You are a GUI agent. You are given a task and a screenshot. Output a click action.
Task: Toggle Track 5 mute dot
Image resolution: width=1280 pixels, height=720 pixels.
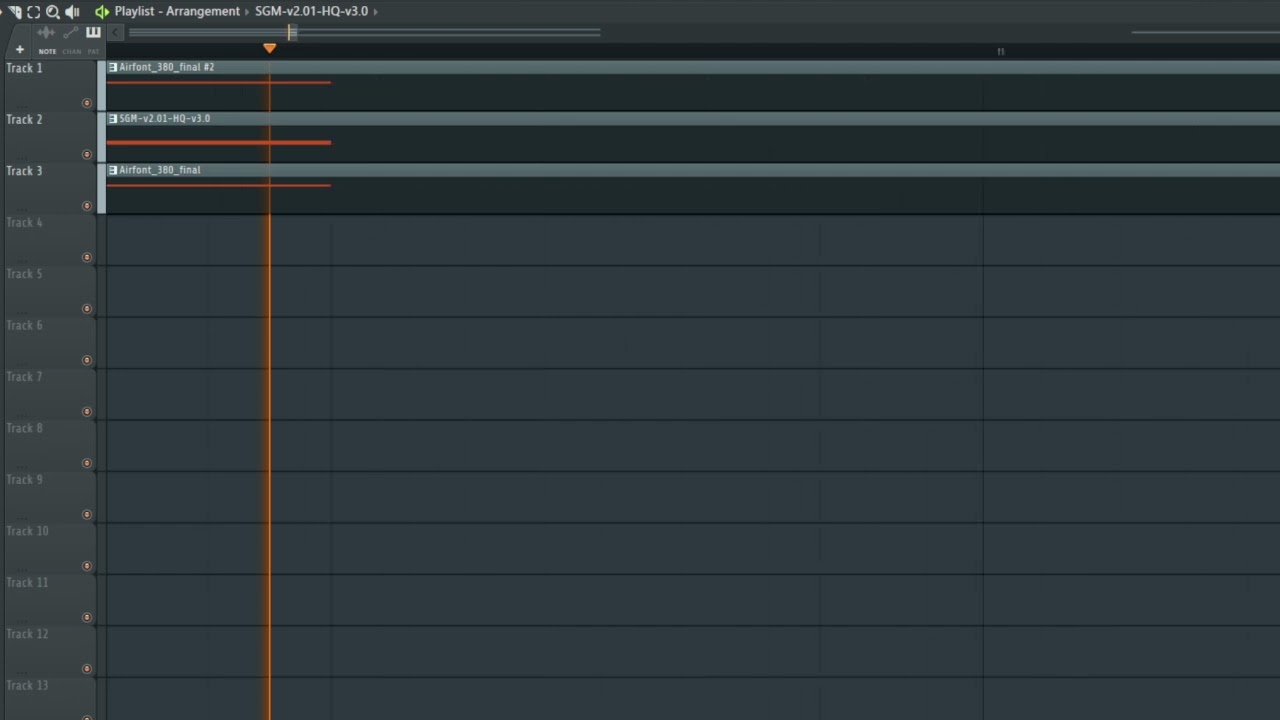[87, 309]
